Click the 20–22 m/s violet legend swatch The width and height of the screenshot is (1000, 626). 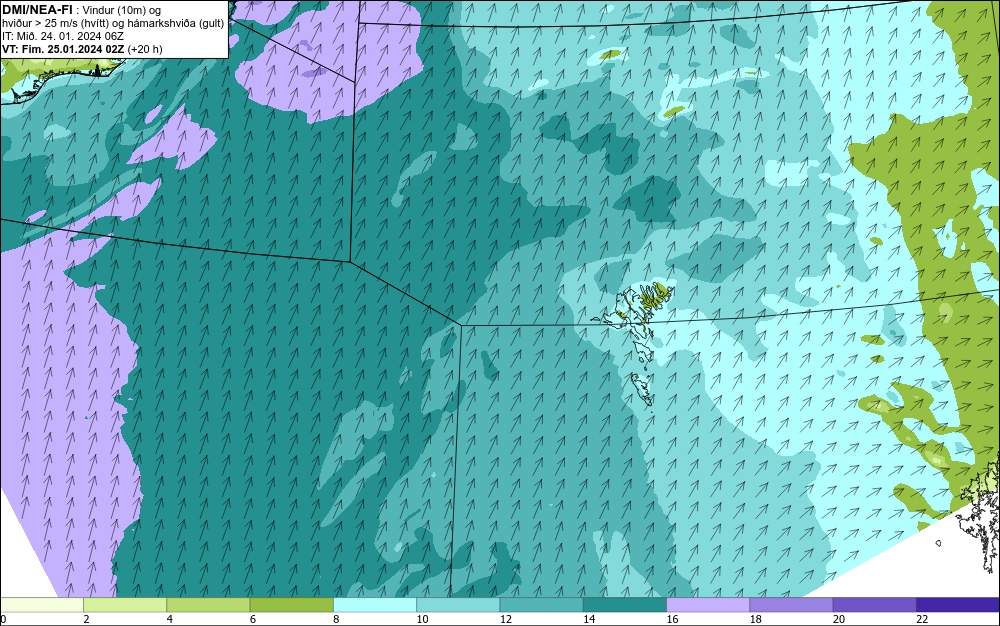click(x=874, y=605)
